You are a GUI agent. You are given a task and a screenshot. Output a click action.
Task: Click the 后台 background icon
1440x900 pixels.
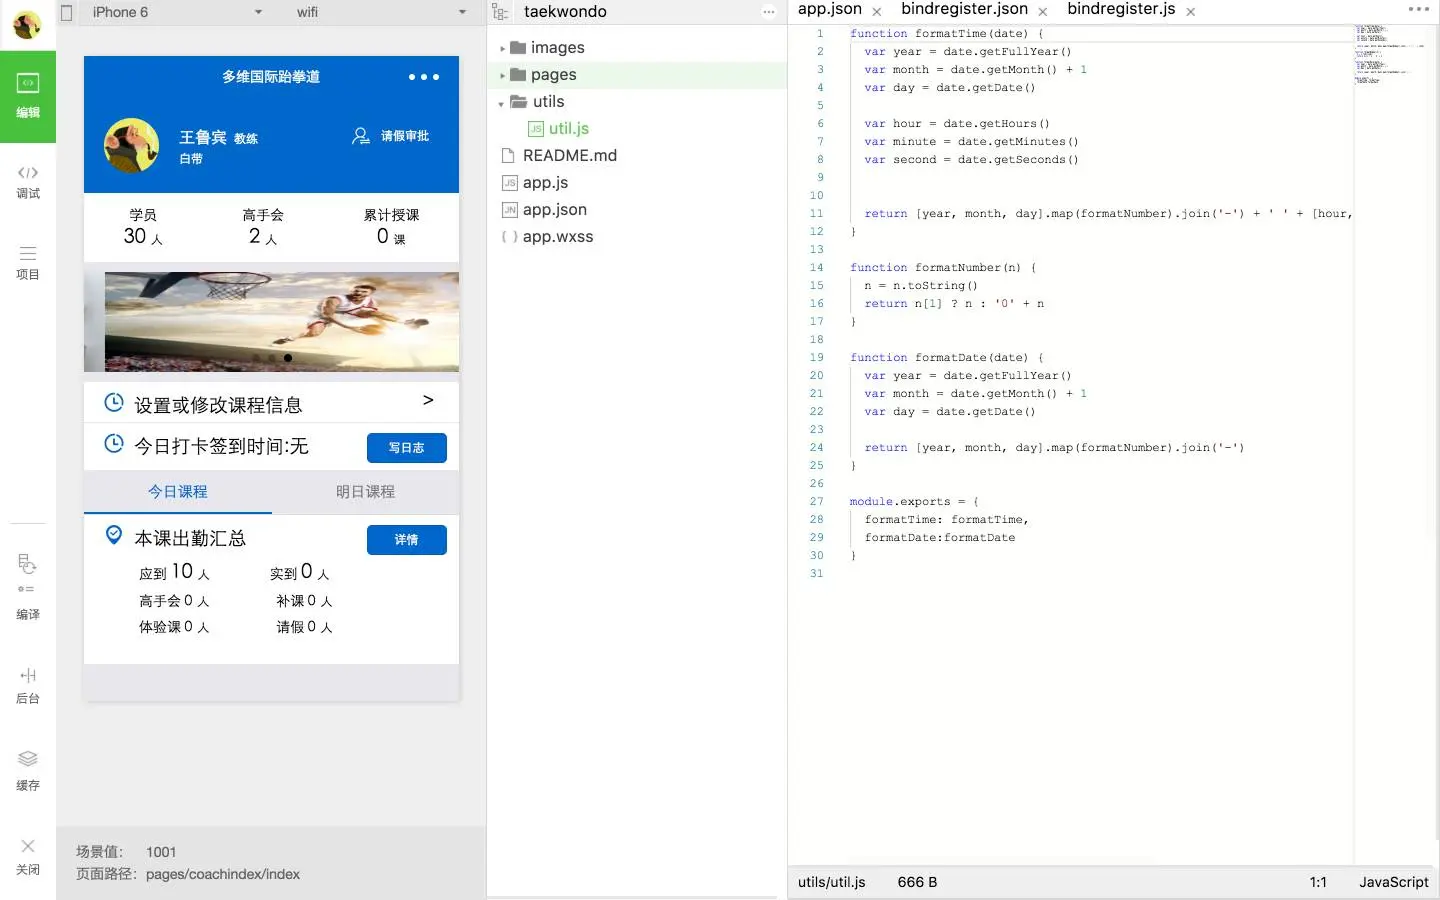[28, 685]
